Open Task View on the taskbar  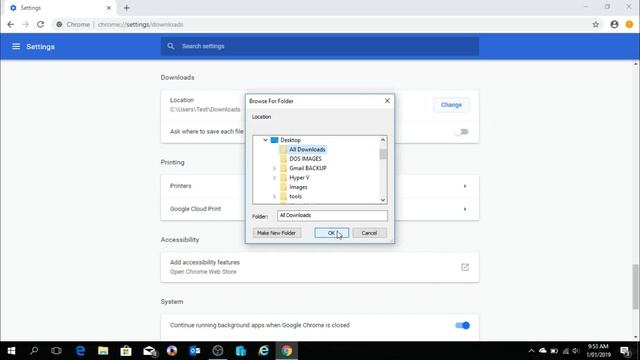click(x=56, y=351)
